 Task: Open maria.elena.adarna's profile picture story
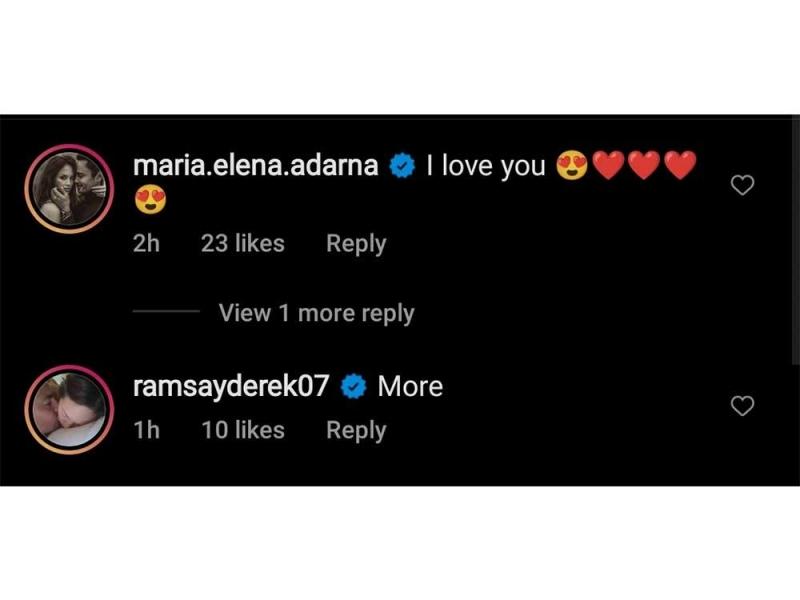tap(69, 189)
